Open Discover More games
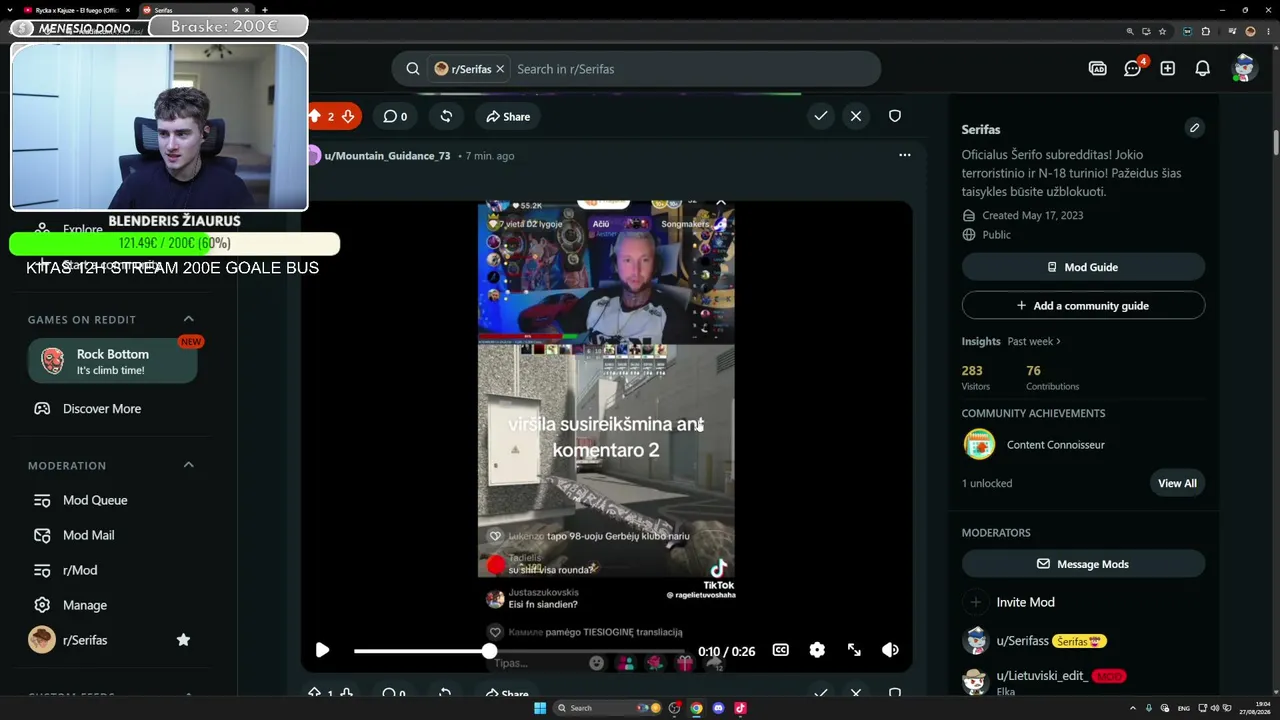Viewport: 1280px width, 720px height. click(x=102, y=408)
